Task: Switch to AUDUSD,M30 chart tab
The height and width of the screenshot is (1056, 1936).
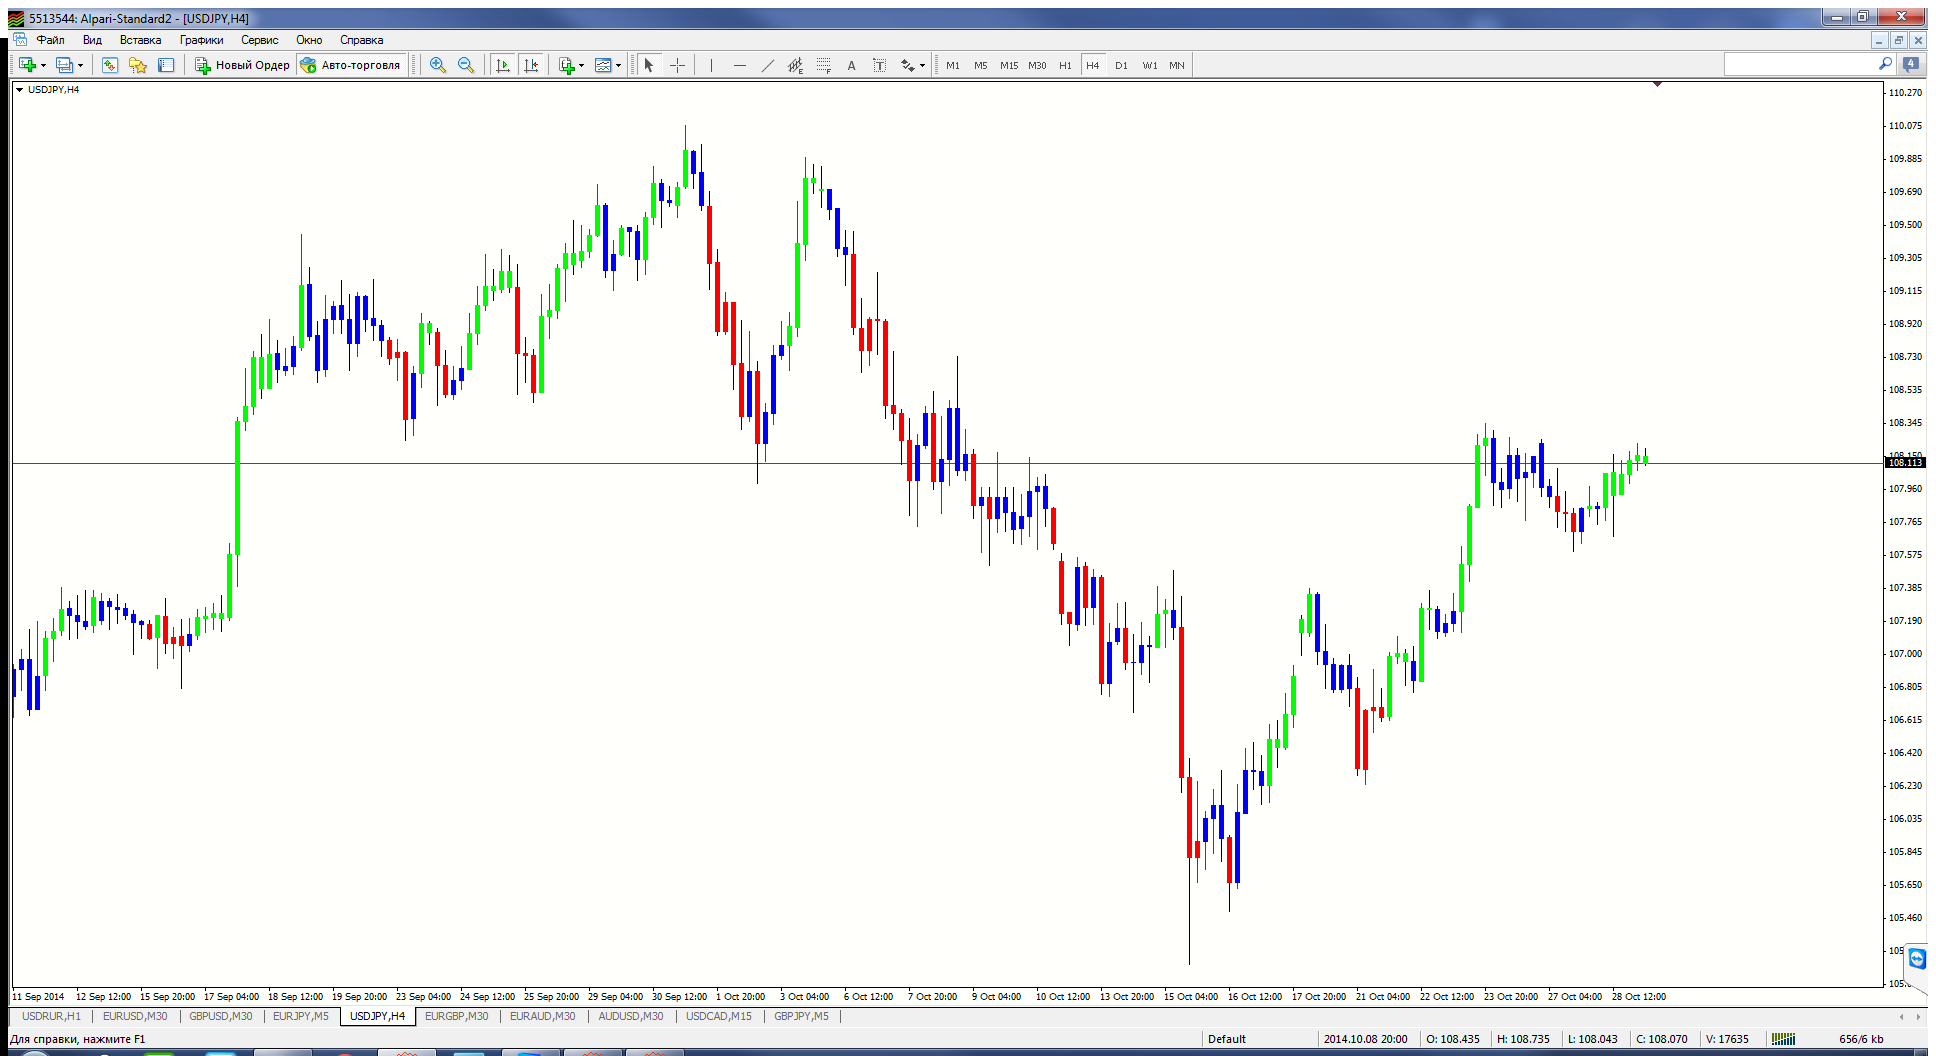Action: click(630, 1016)
